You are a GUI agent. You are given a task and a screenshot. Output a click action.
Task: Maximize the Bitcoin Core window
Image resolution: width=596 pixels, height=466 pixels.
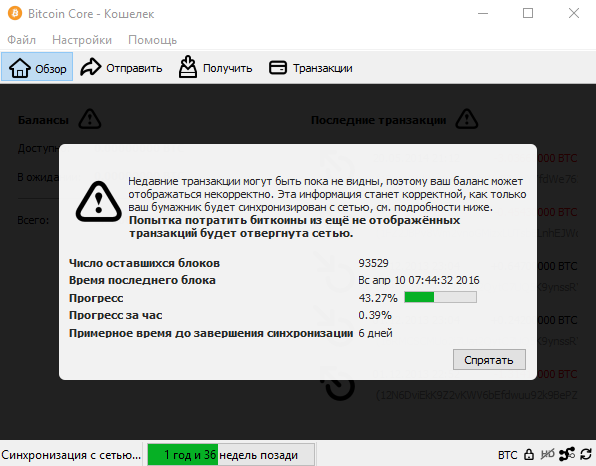[x=528, y=13]
